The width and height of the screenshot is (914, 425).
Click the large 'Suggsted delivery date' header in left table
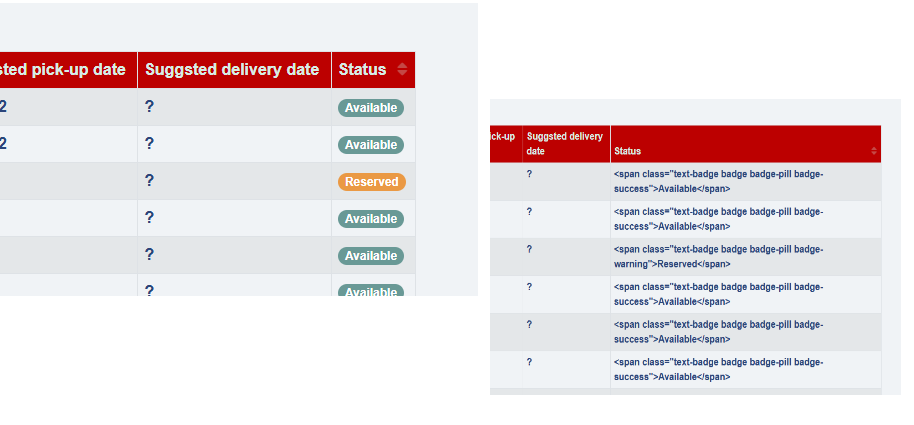click(x=232, y=70)
